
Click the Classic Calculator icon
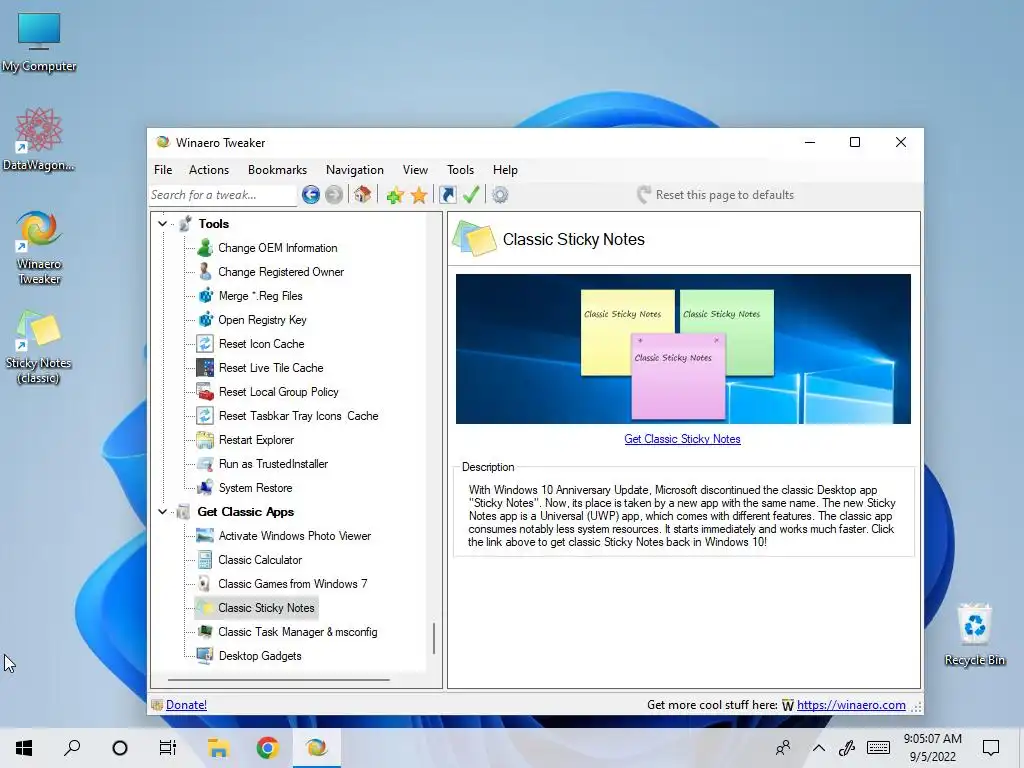click(x=205, y=560)
